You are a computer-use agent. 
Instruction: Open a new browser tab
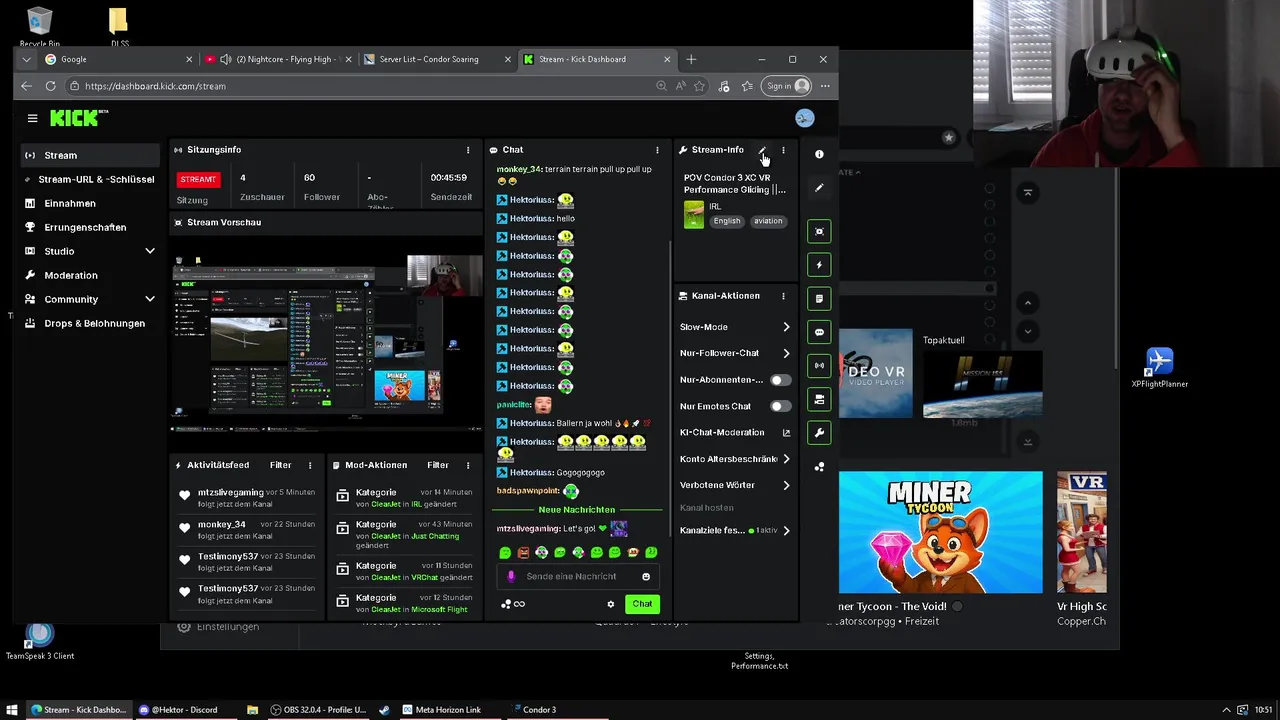[691, 59]
